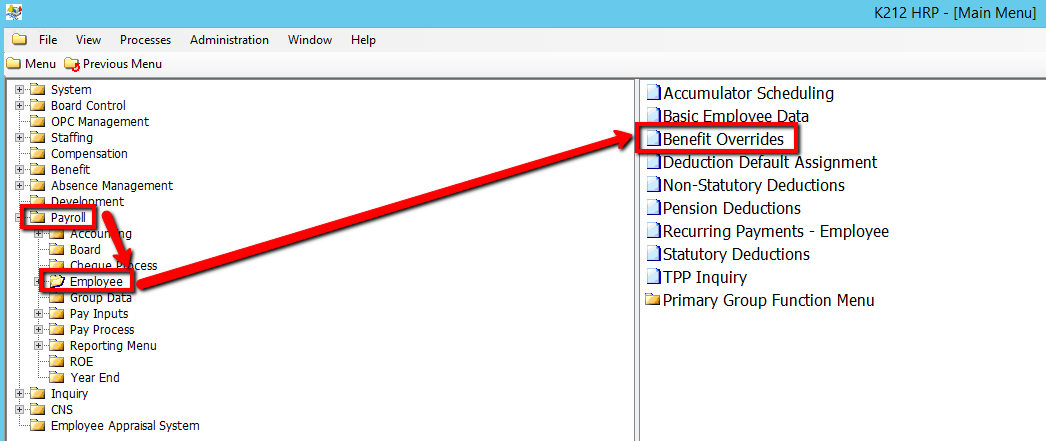Expand the Reporting Menu tree node
1046x441 pixels.
pos(38,346)
